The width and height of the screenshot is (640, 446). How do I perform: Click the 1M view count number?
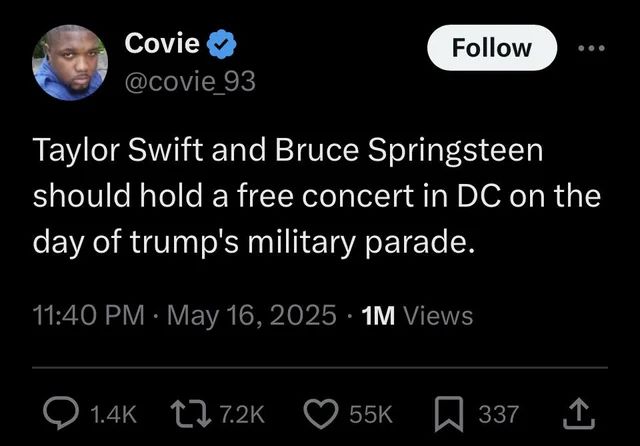379,316
